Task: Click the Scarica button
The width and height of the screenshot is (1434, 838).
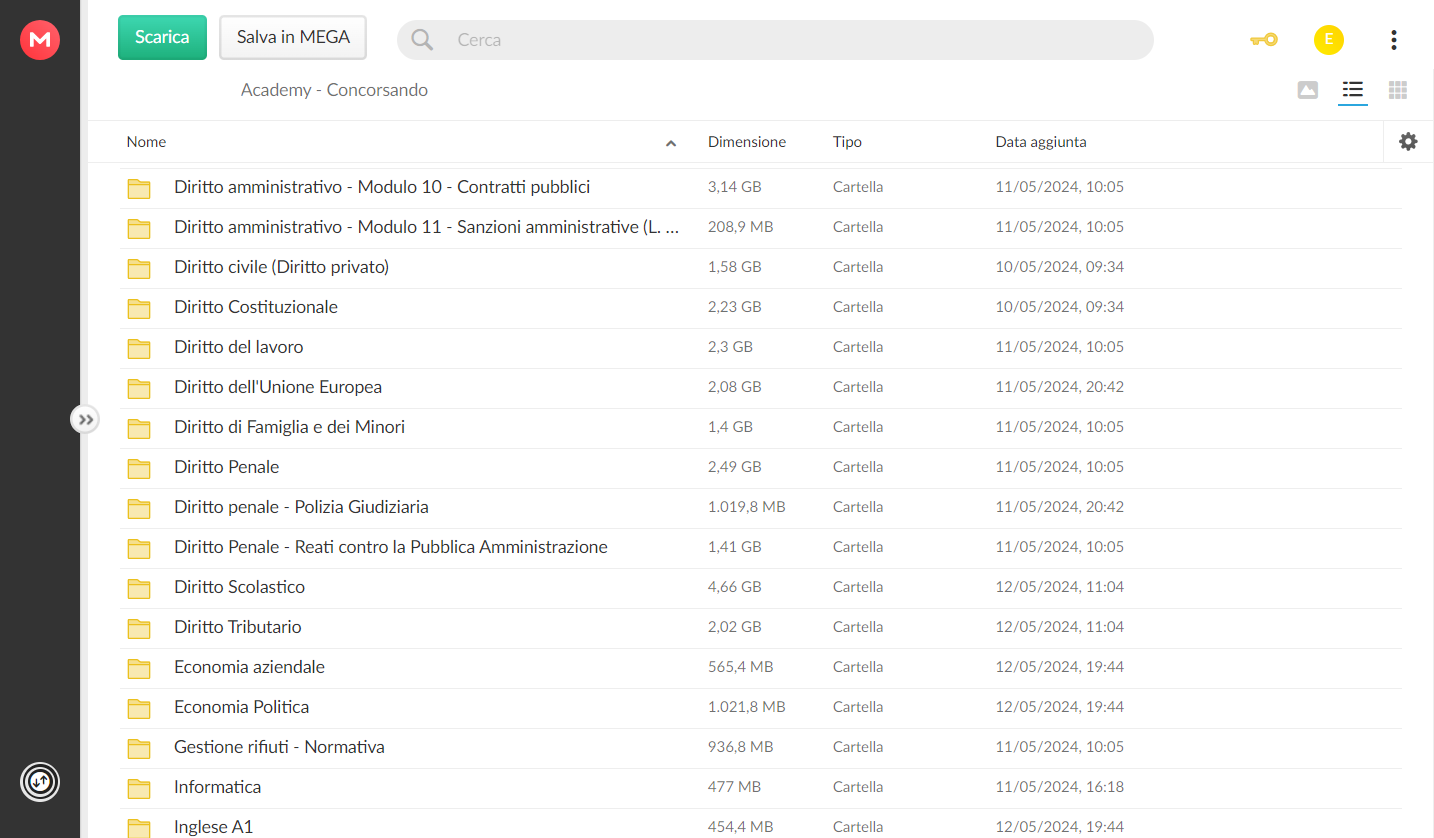Action: 162,37
